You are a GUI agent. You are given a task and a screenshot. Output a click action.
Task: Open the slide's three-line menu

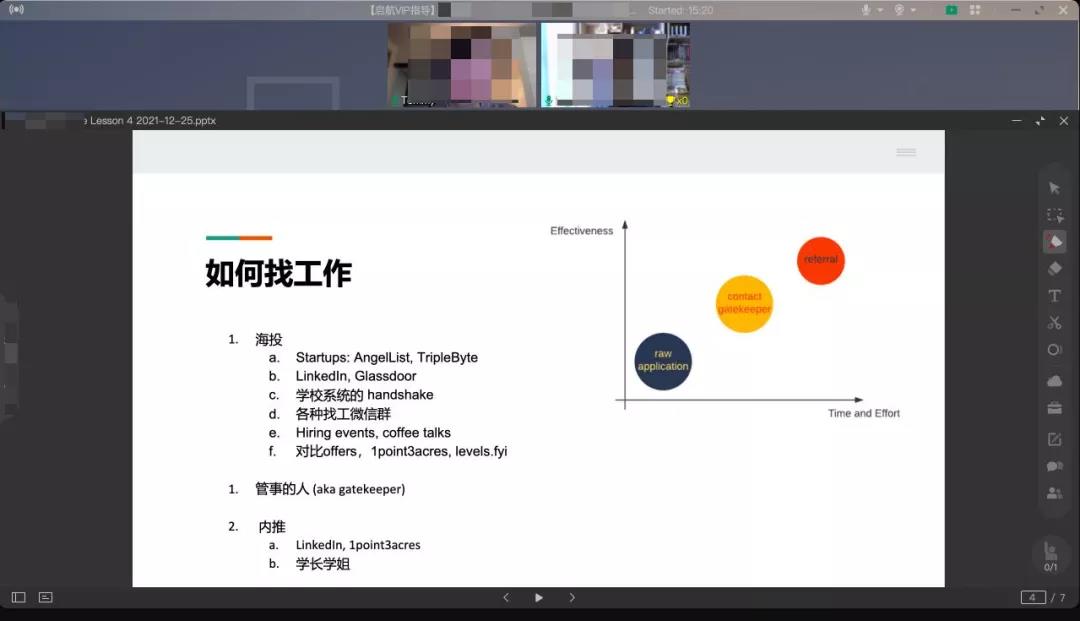[906, 152]
